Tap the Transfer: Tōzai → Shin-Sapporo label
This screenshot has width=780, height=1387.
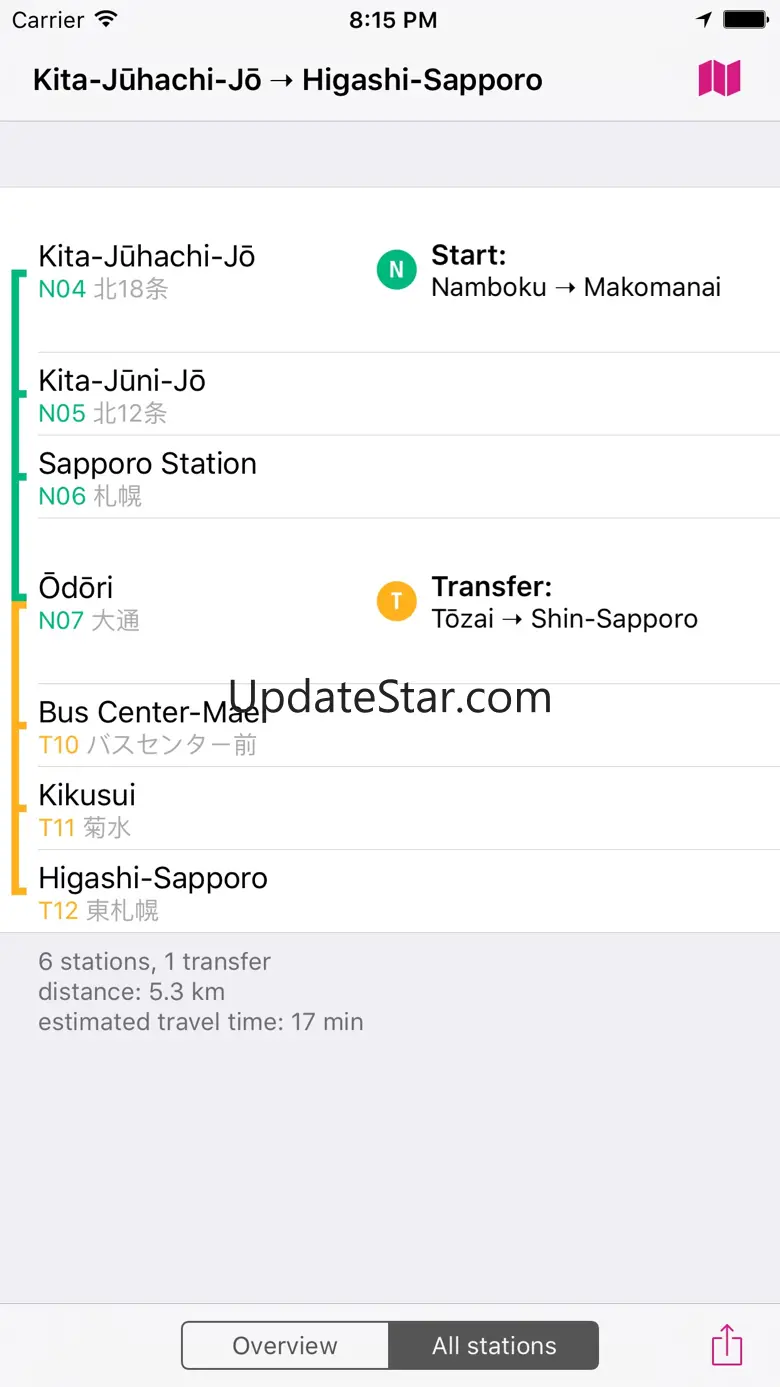[x=564, y=602]
